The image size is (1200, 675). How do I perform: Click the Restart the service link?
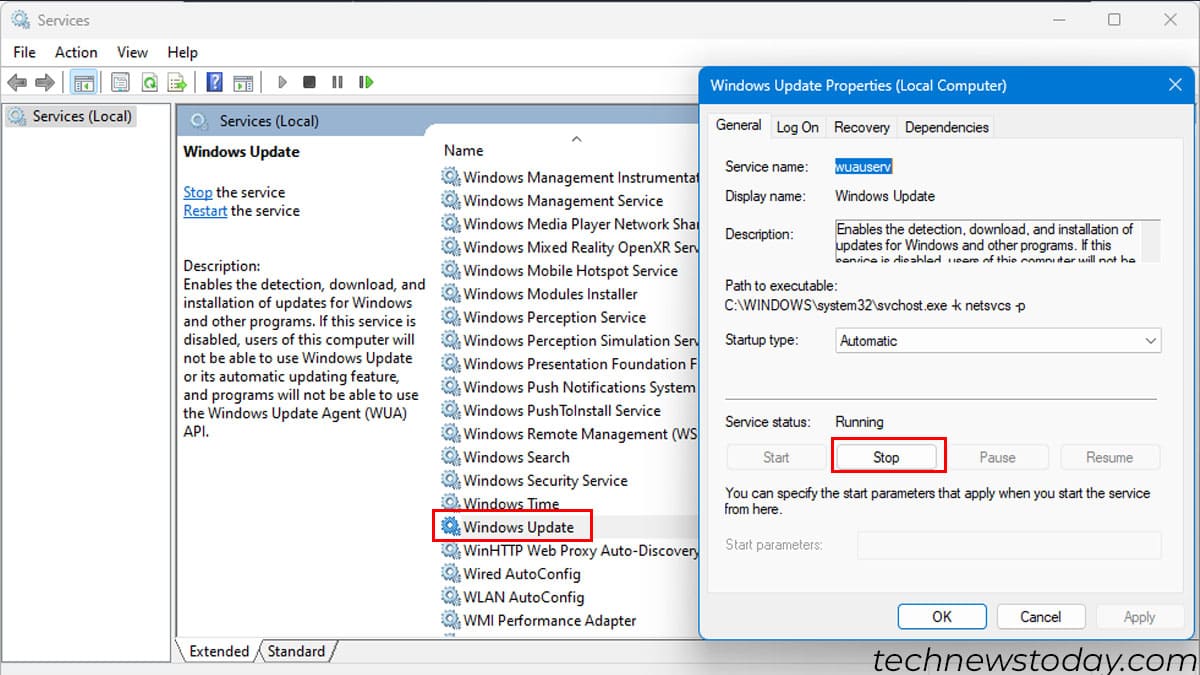pos(205,211)
